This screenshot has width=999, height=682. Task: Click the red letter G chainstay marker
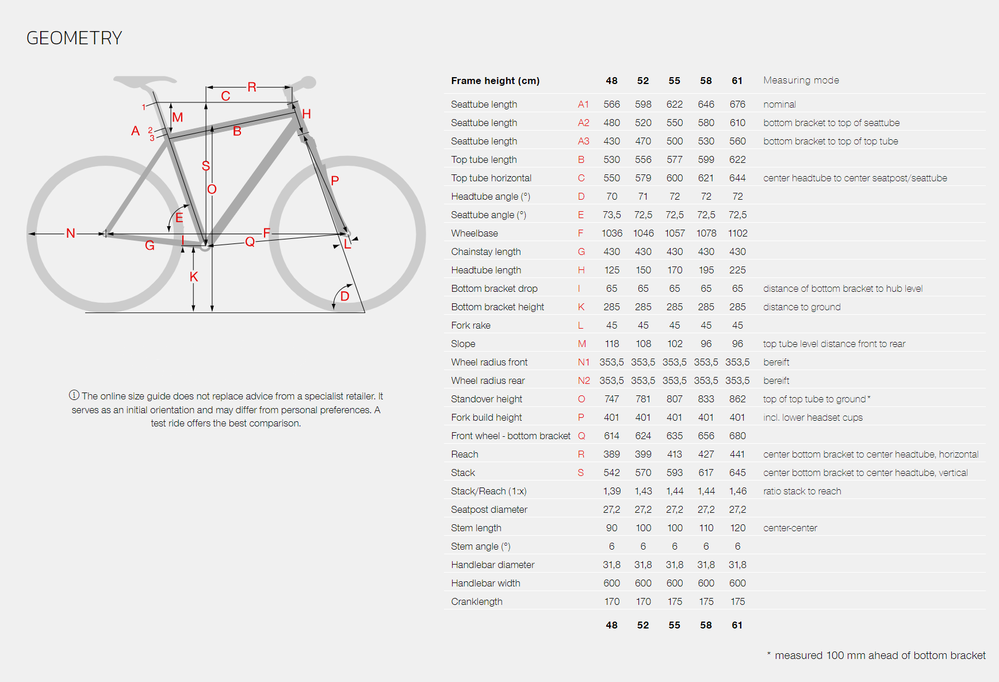tap(149, 245)
